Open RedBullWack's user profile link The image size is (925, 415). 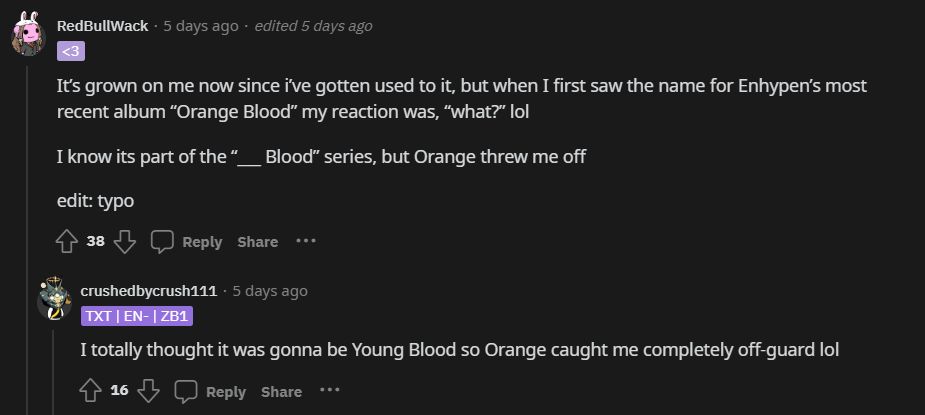(x=102, y=26)
